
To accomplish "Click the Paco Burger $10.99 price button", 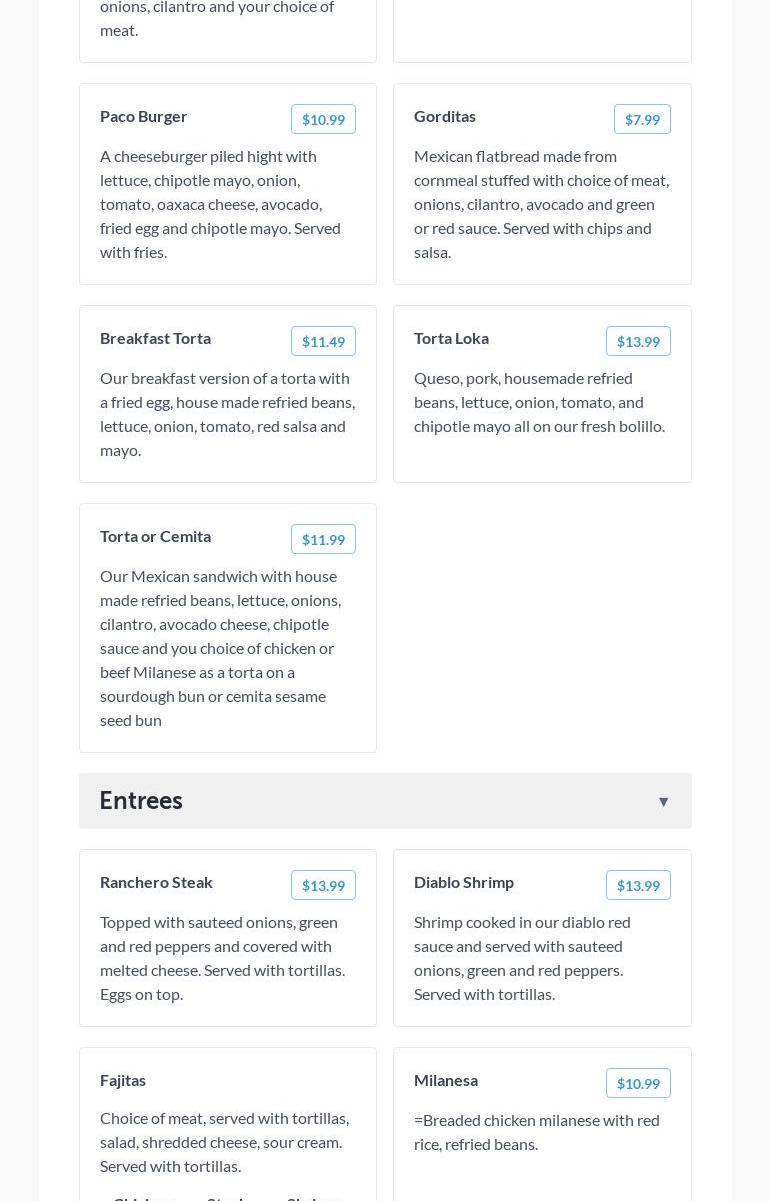I will [323, 119].
